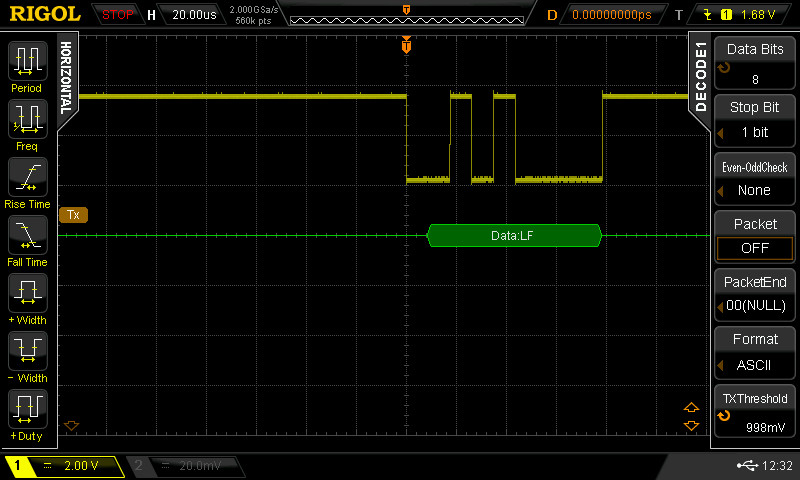Toggle channel 1 at 2.00 V
The height and width of the screenshot is (480, 800).
click(64, 466)
